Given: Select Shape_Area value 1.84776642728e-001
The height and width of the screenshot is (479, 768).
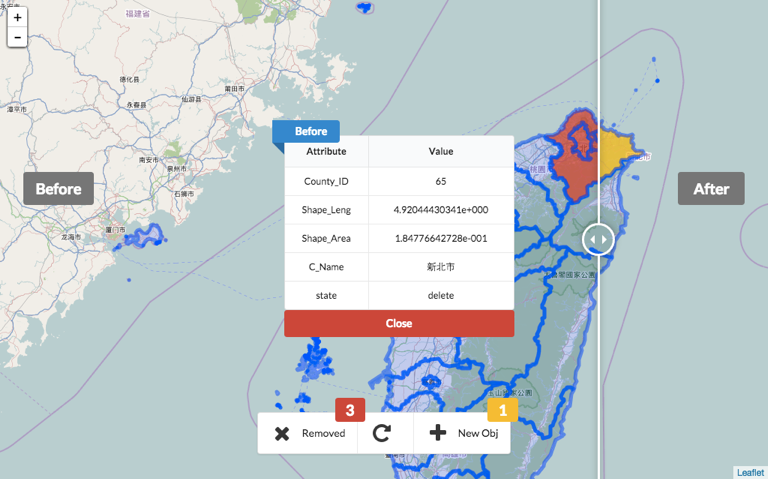Looking at the screenshot, I should click(x=441, y=239).
